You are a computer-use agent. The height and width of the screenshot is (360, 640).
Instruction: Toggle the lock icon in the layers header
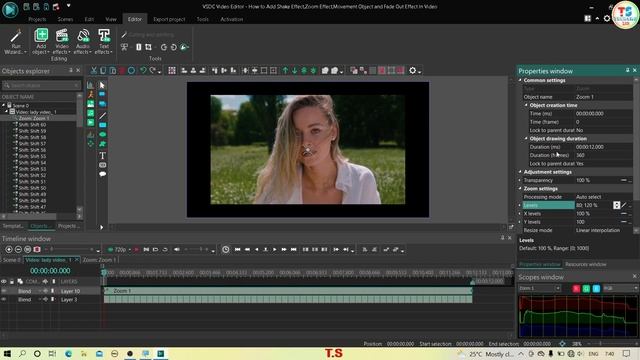(12, 282)
